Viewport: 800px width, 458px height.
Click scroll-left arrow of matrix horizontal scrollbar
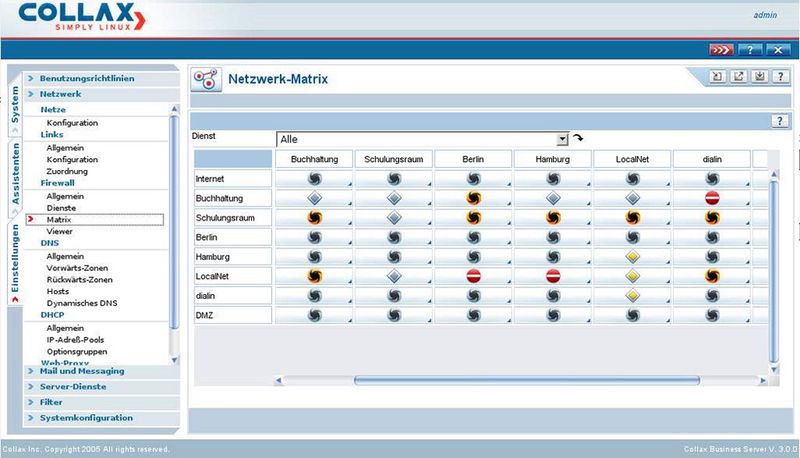pos(279,380)
